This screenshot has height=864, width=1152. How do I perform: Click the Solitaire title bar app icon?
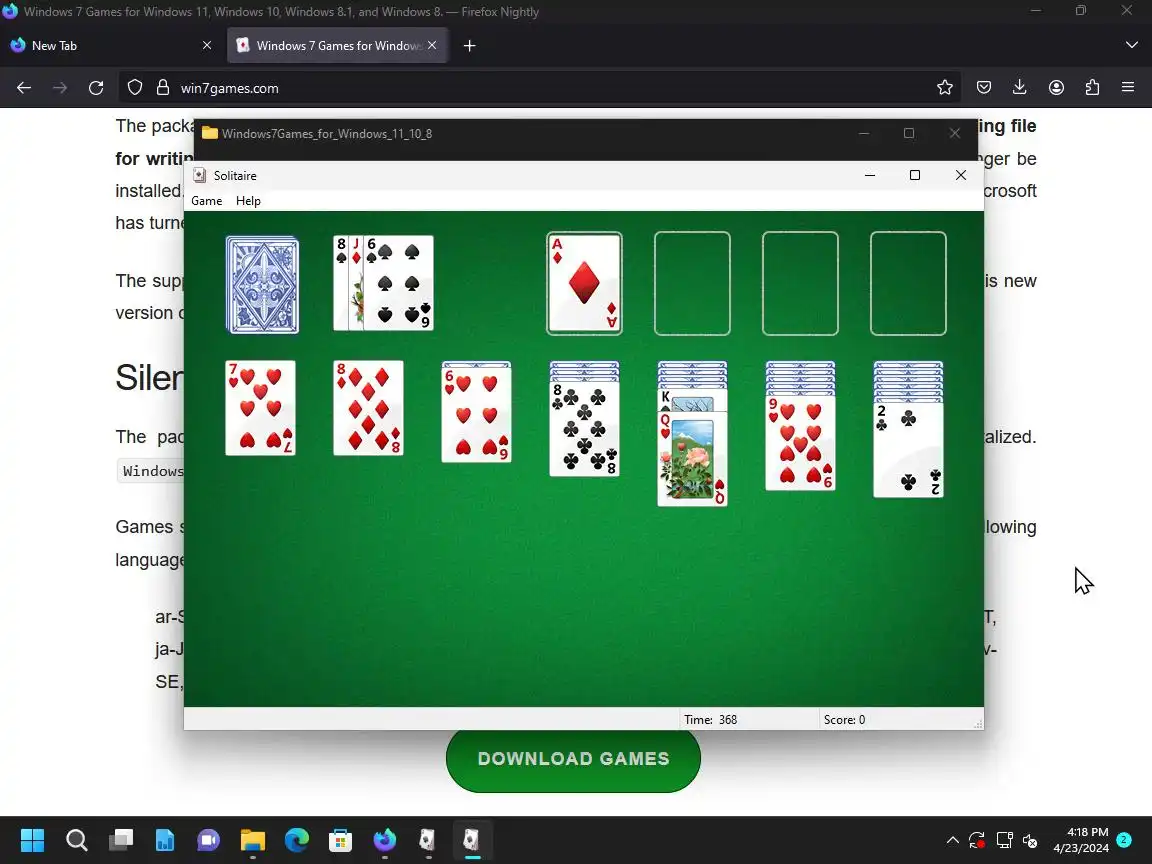tap(199, 175)
